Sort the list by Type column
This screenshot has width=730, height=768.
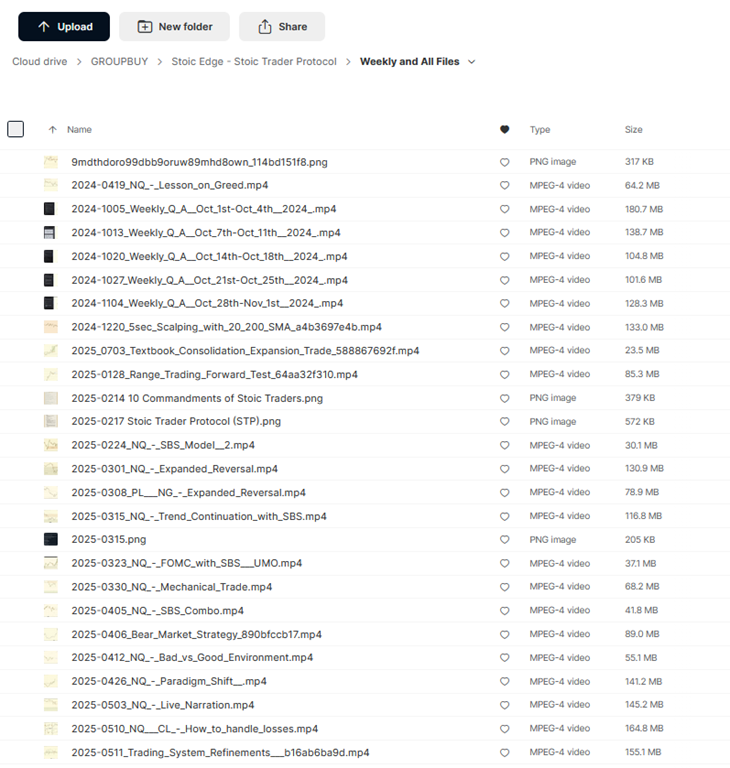click(x=540, y=130)
